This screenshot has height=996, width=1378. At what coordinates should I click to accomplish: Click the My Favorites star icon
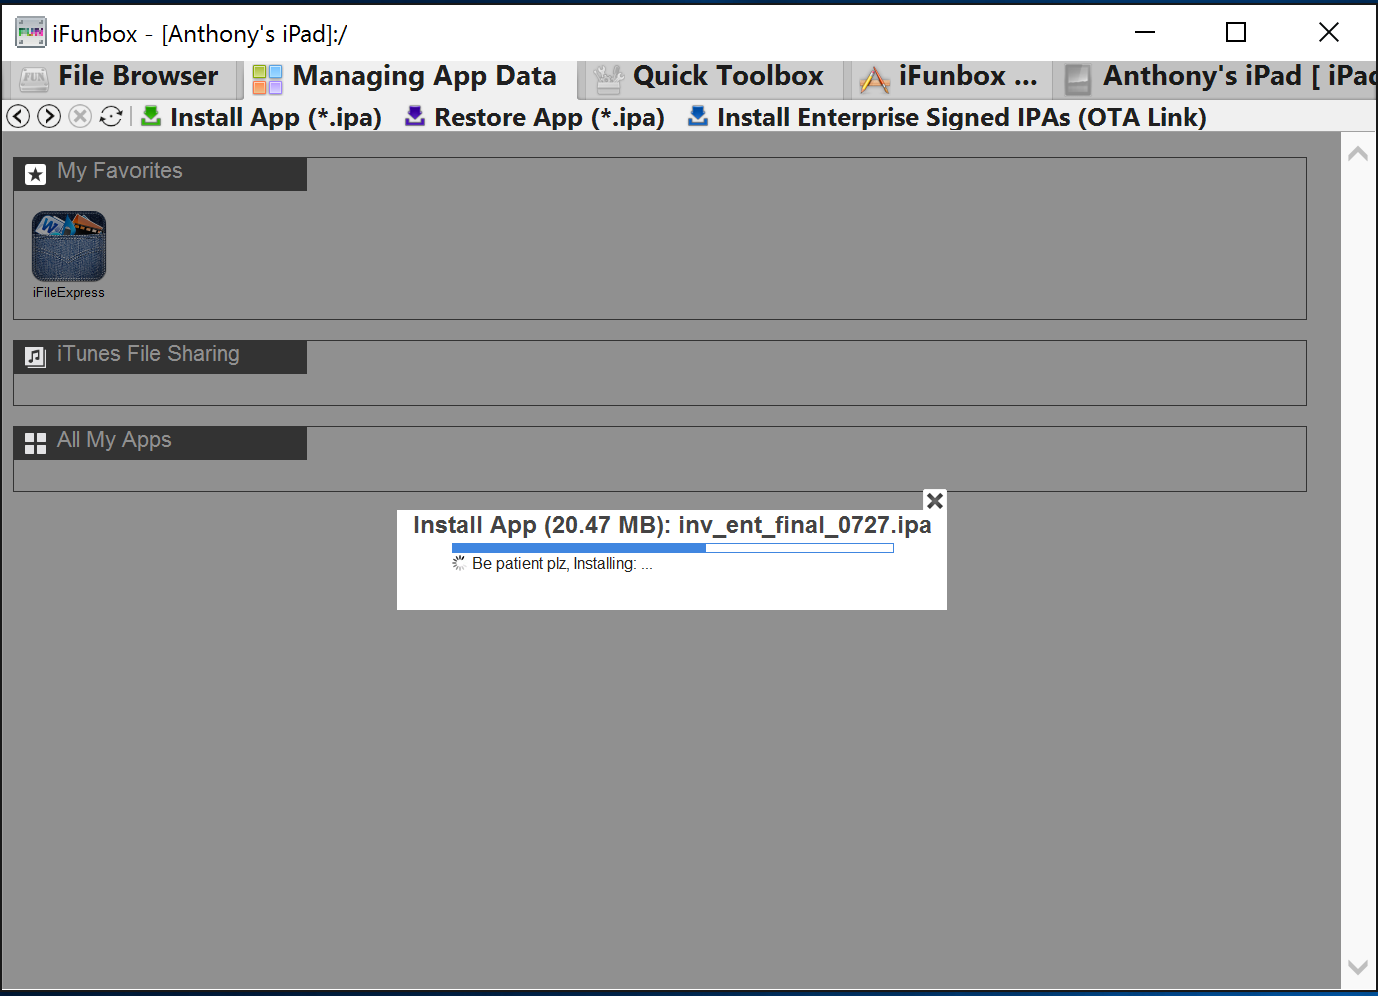pos(36,175)
